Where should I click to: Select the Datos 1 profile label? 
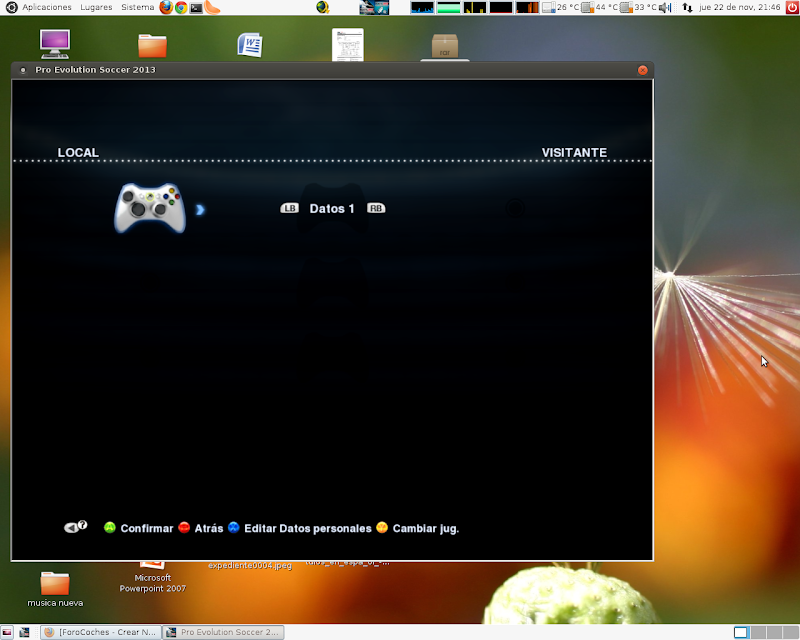(x=332, y=209)
